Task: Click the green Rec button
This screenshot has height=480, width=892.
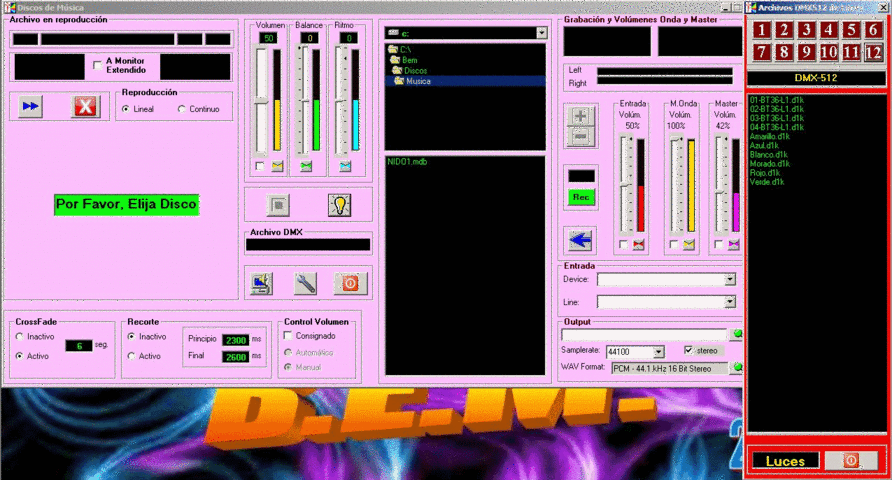Action: pos(581,197)
